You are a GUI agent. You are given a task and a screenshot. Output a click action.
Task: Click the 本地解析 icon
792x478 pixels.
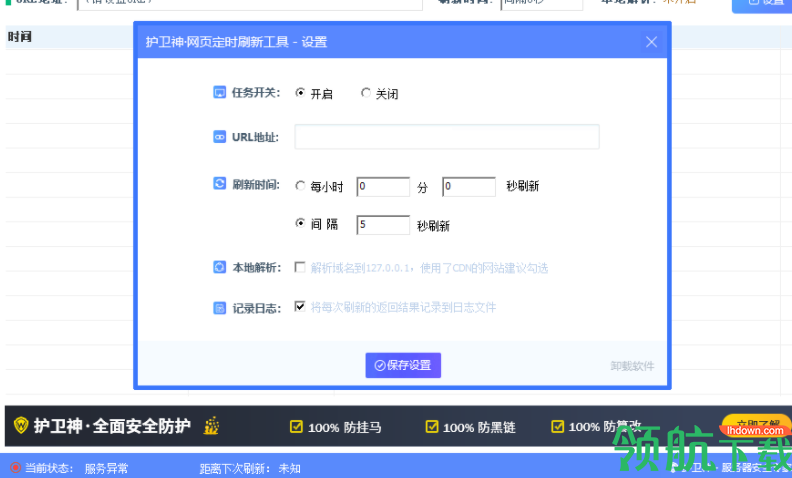click(x=219, y=267)
